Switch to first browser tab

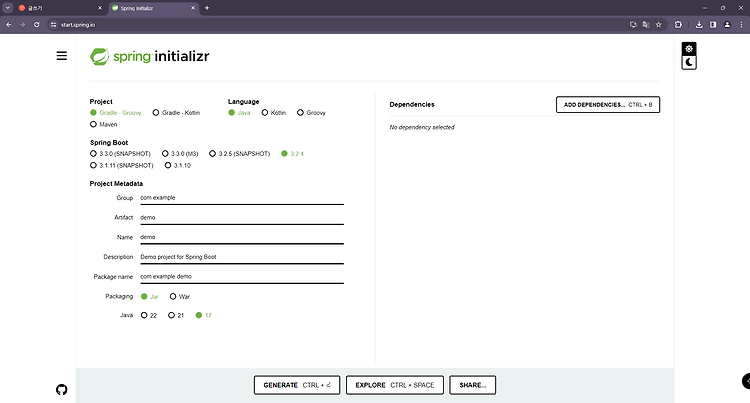pos(60,8)
